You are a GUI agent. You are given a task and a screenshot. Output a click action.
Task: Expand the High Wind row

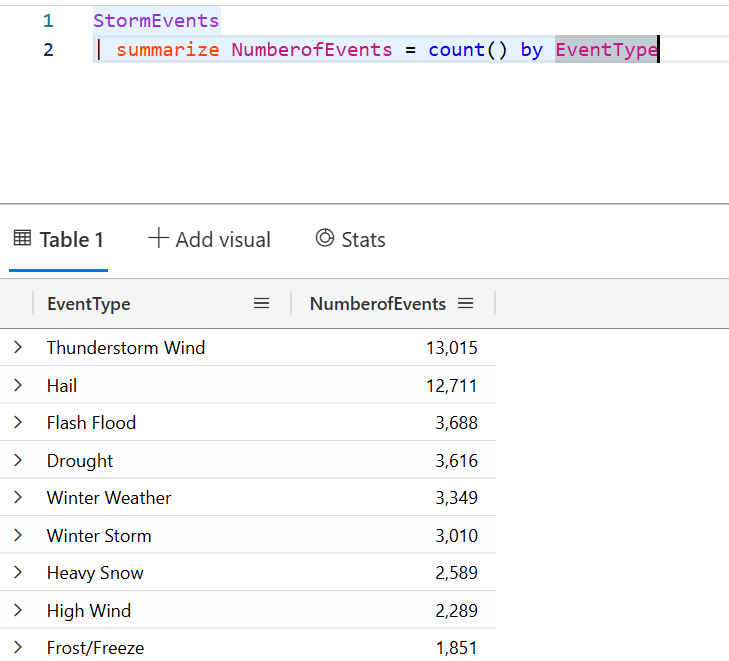18,610
